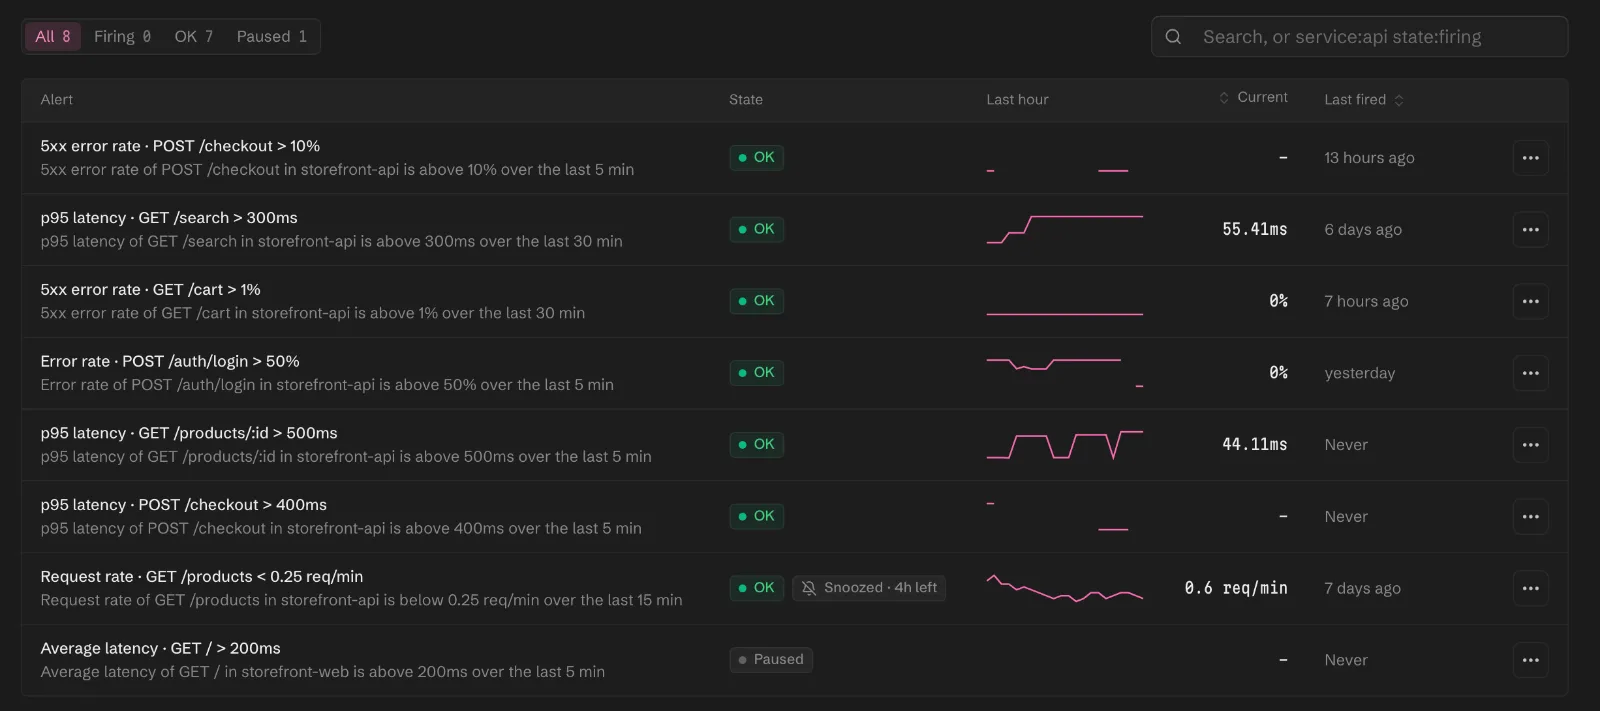Click the 13 hours ago last fired value
Screen dimensions: 1600x711
pos(1369,158)
